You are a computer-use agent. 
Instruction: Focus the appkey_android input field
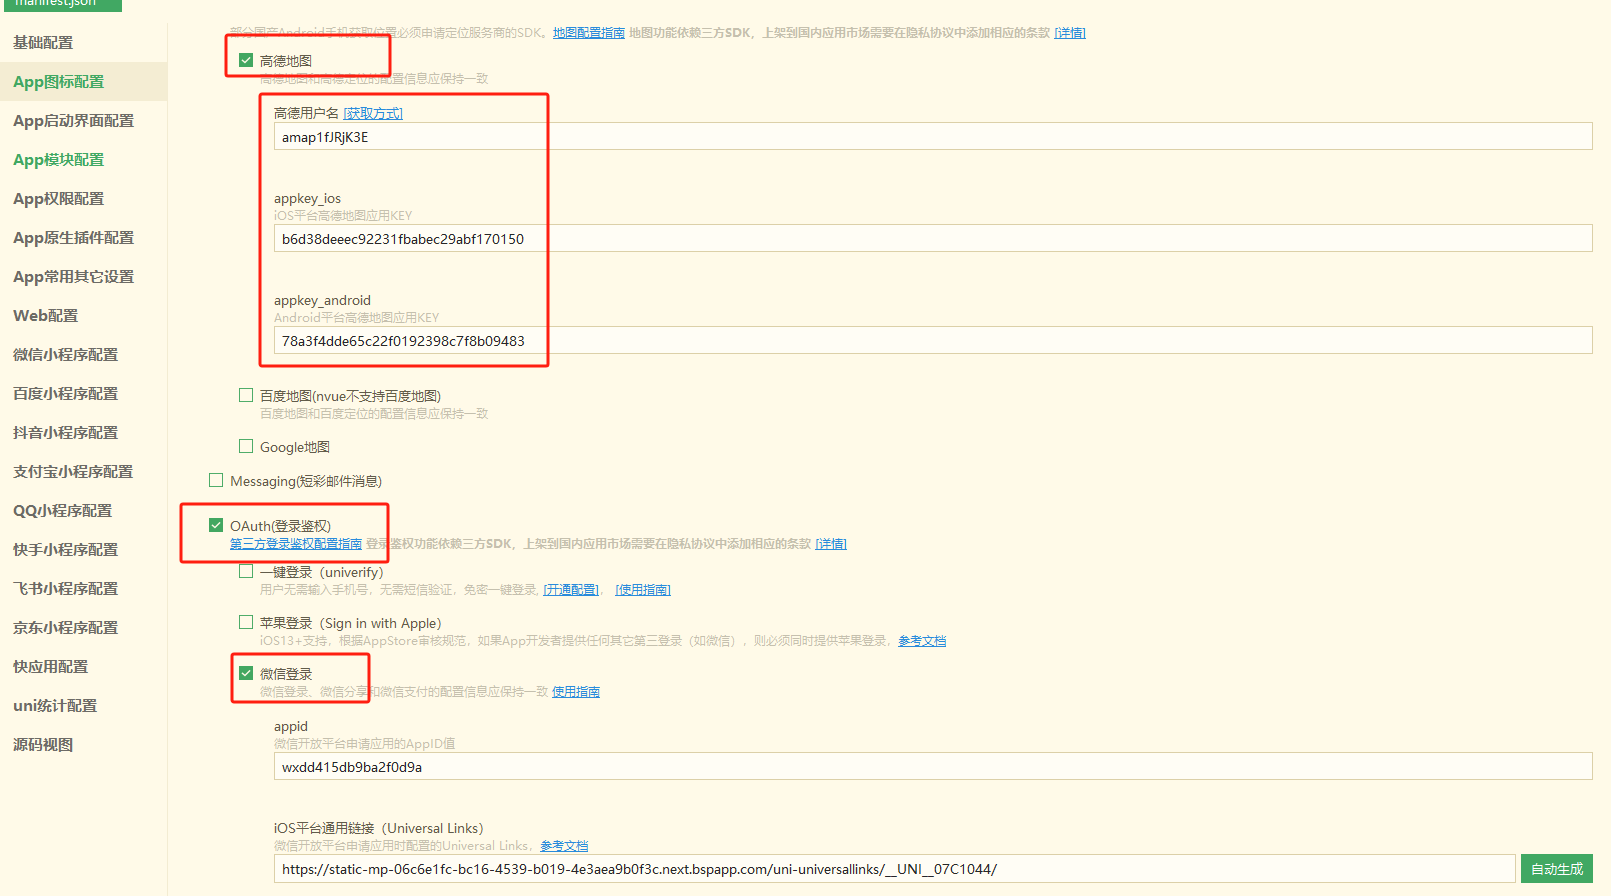(932, 341)
